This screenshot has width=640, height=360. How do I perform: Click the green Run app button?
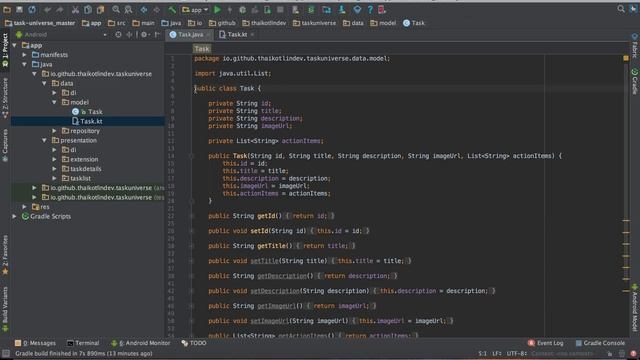coord(218,9)
